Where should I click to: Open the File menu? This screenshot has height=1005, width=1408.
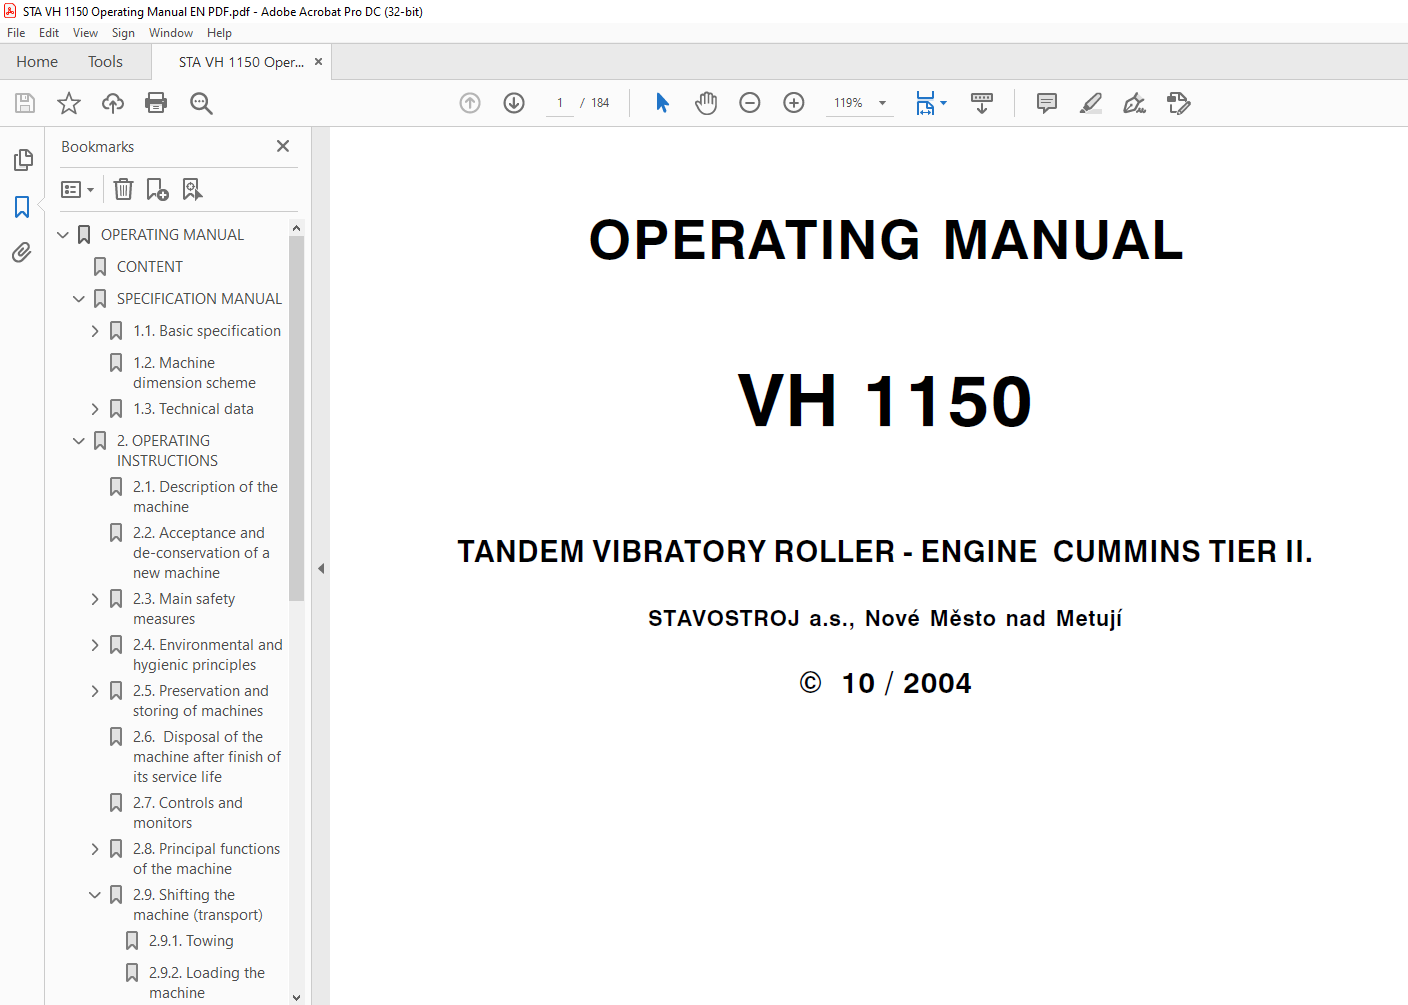pyautogui.click(x=16, y=33)
